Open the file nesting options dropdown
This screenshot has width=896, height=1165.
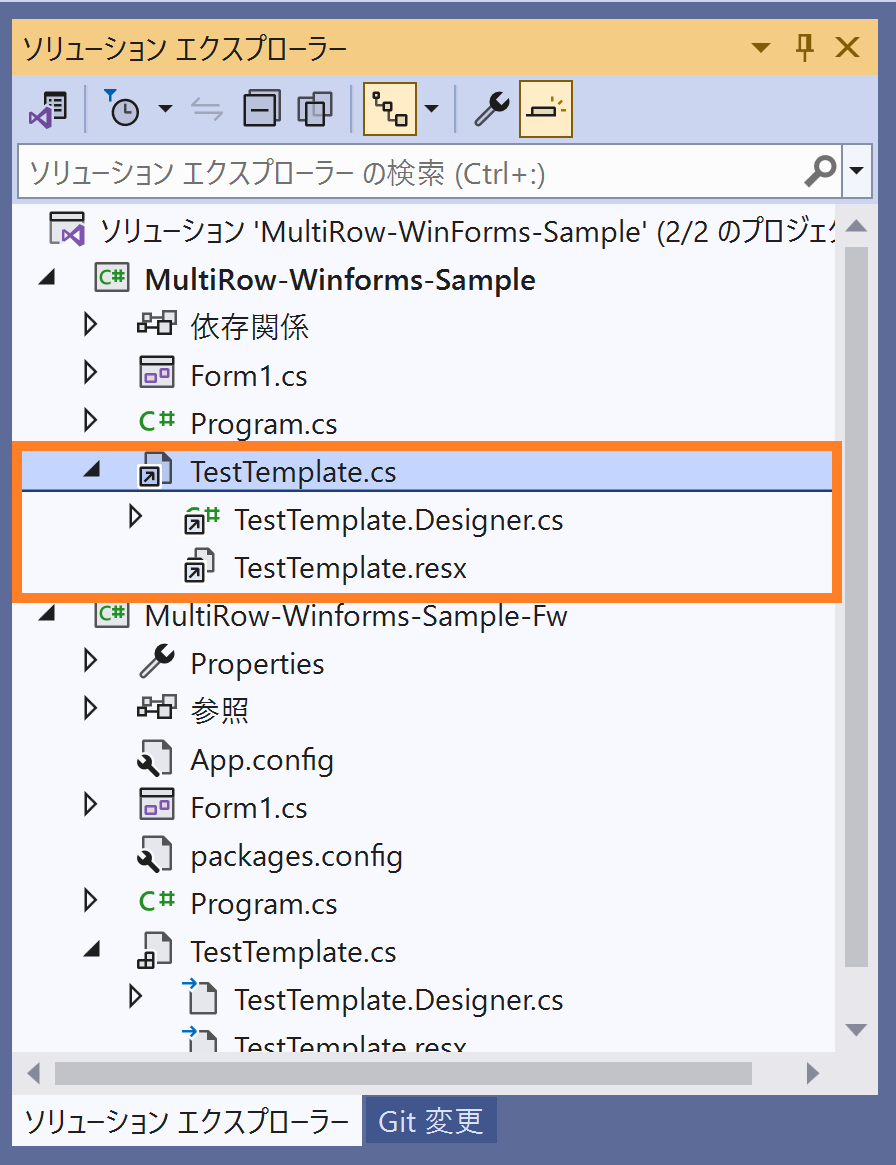tap(432, 109)
